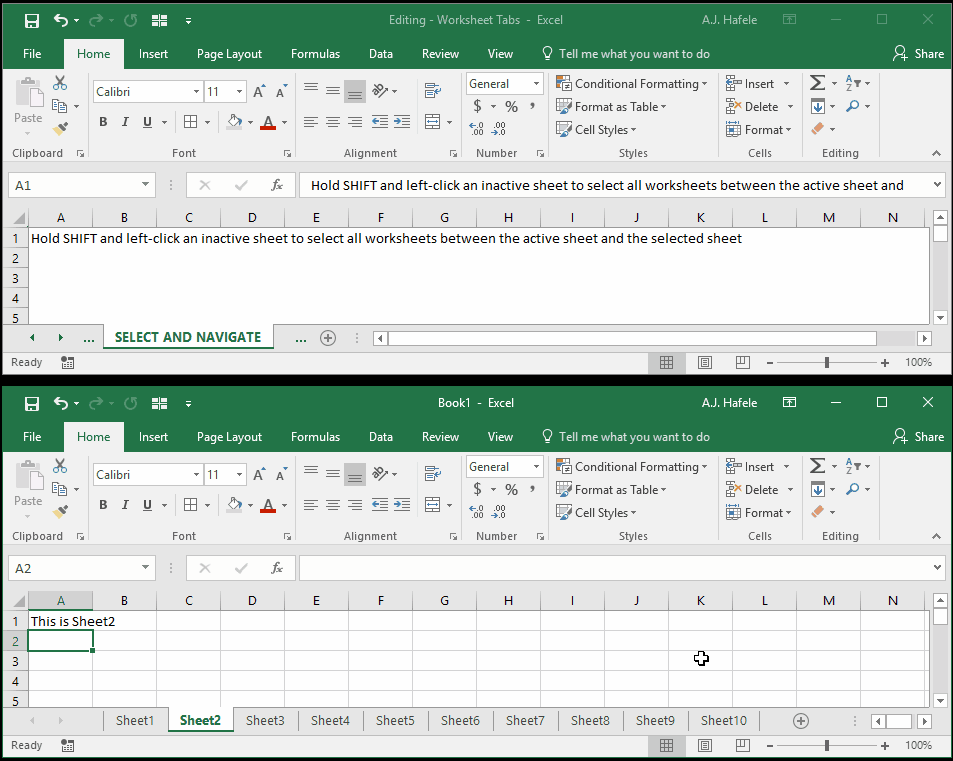953x761 pixels.
Task: Click Cut scissors icon in Book1 window
Action: pos(60,466)
